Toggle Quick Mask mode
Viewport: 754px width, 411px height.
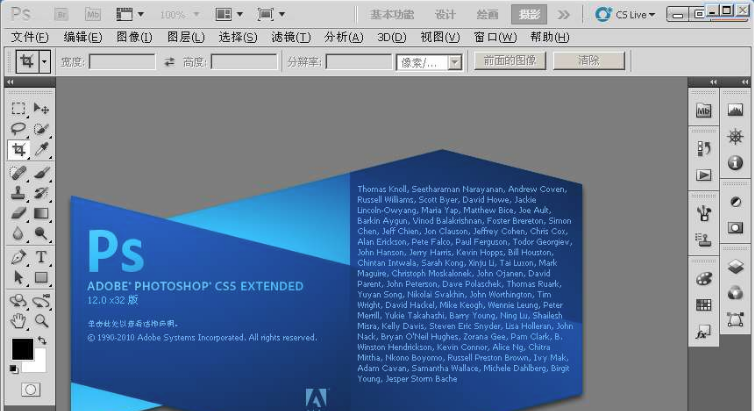(x=30, y=389)
